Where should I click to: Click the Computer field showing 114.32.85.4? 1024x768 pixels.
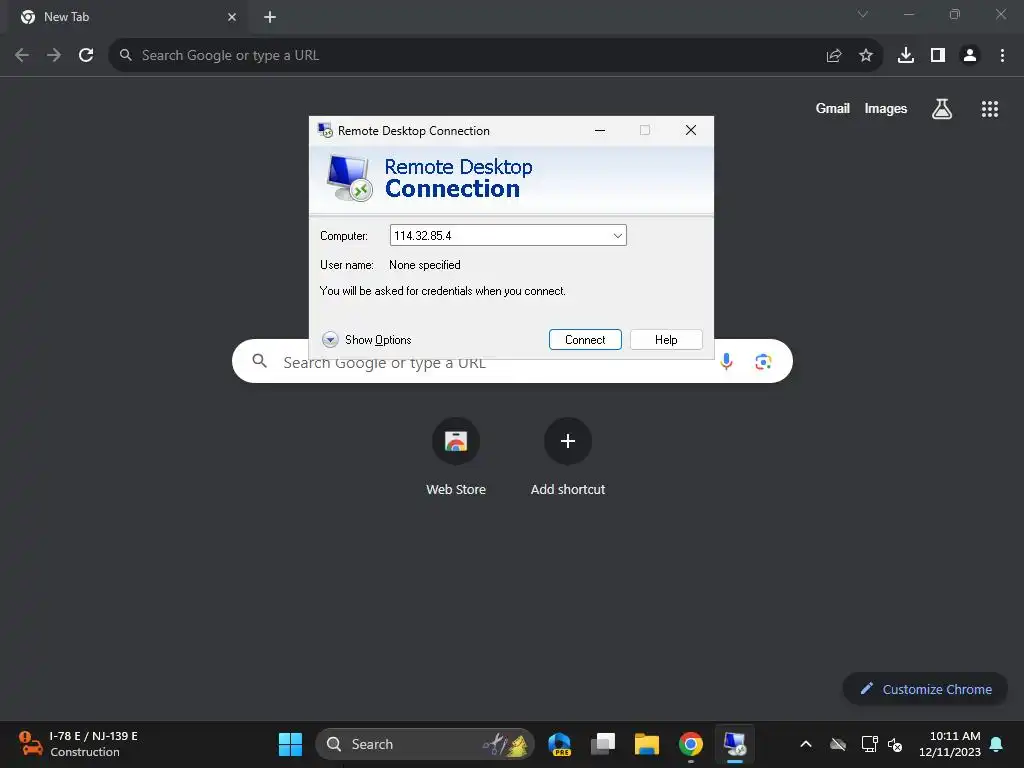point(508,236)
